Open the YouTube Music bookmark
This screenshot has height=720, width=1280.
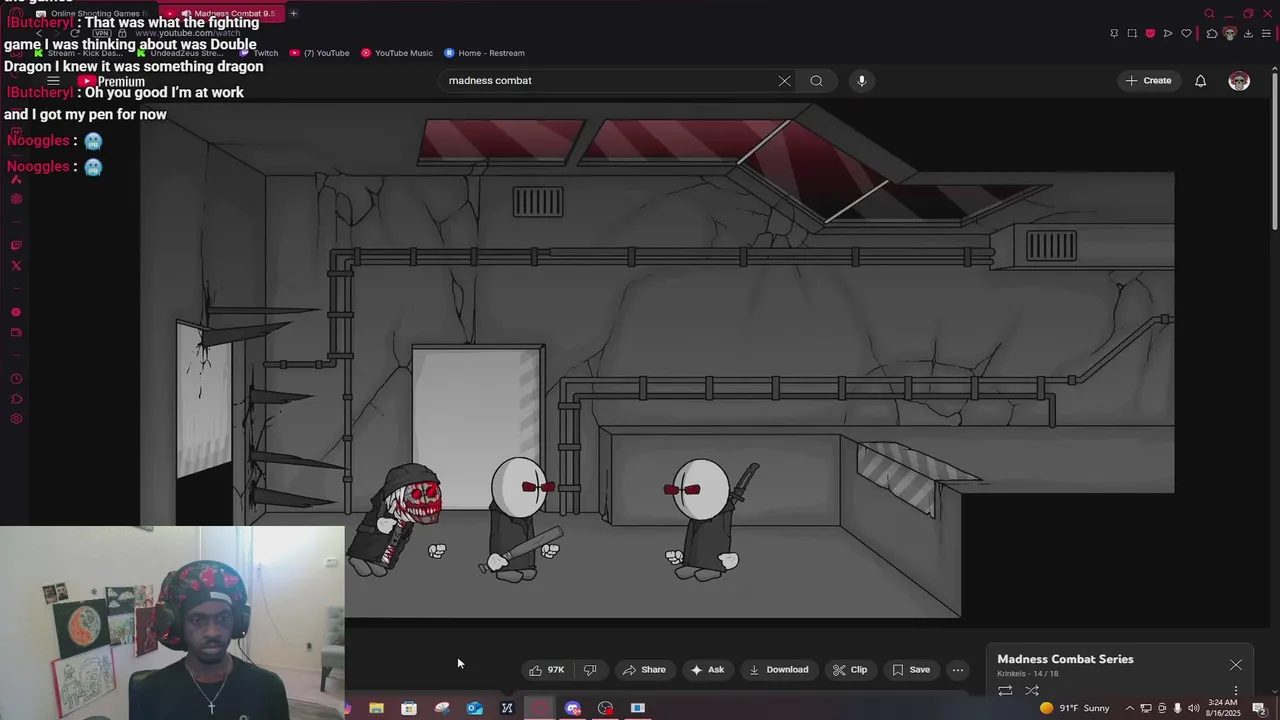397,53
